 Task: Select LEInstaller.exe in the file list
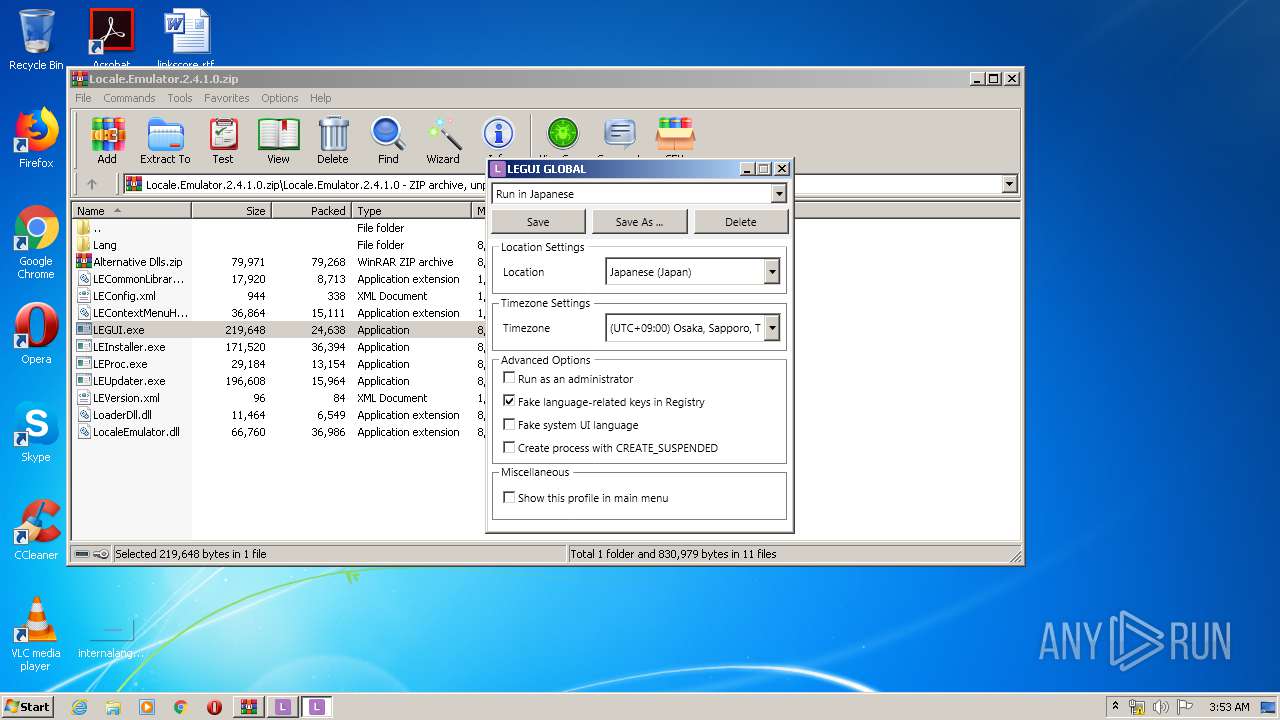pos(279,347)
